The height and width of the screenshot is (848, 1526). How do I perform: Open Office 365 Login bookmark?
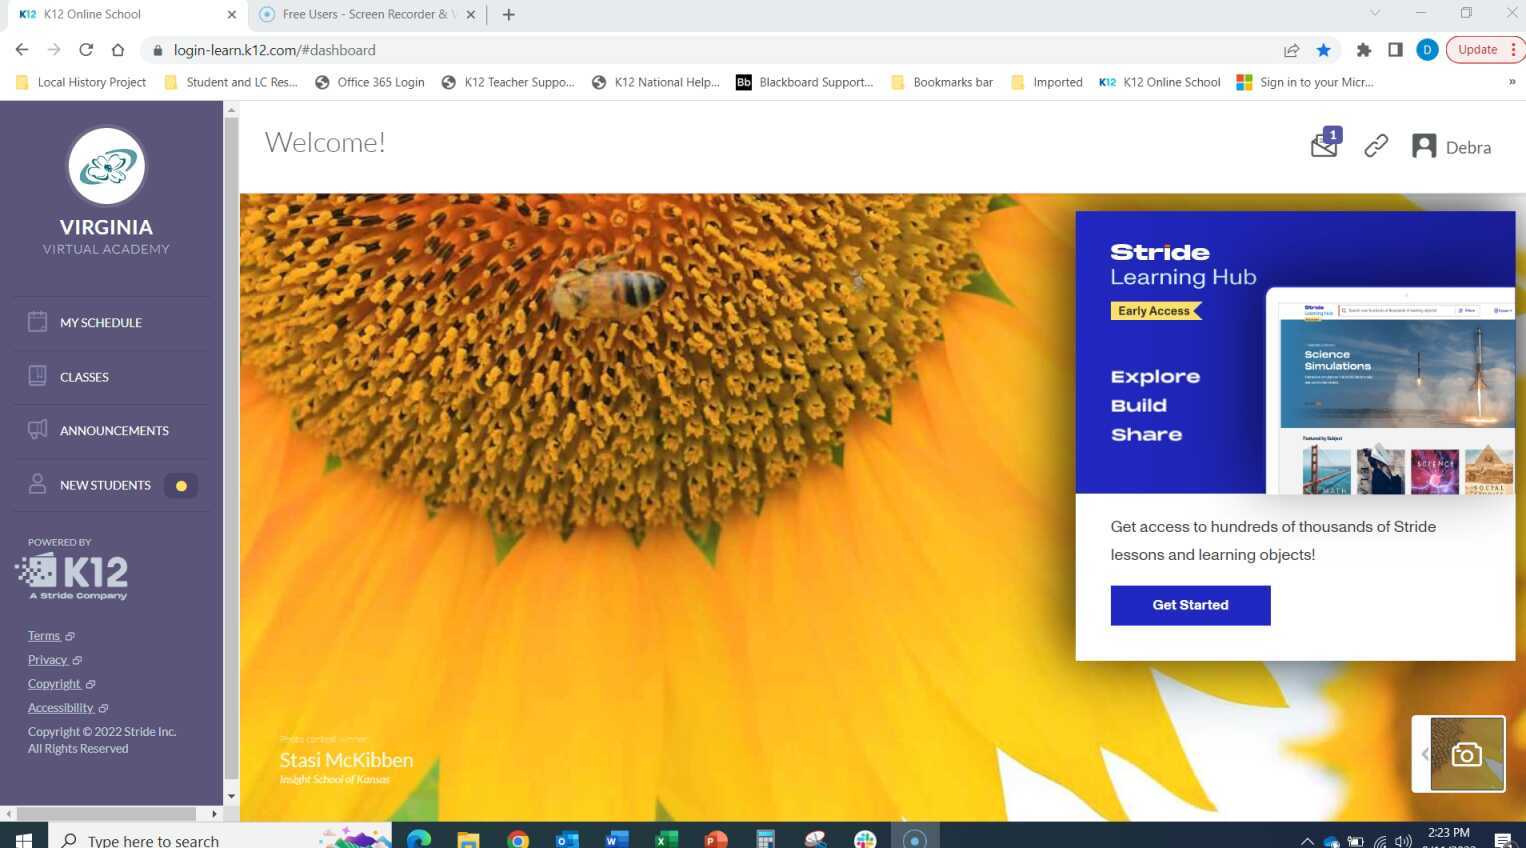click(x=369, y=82)
